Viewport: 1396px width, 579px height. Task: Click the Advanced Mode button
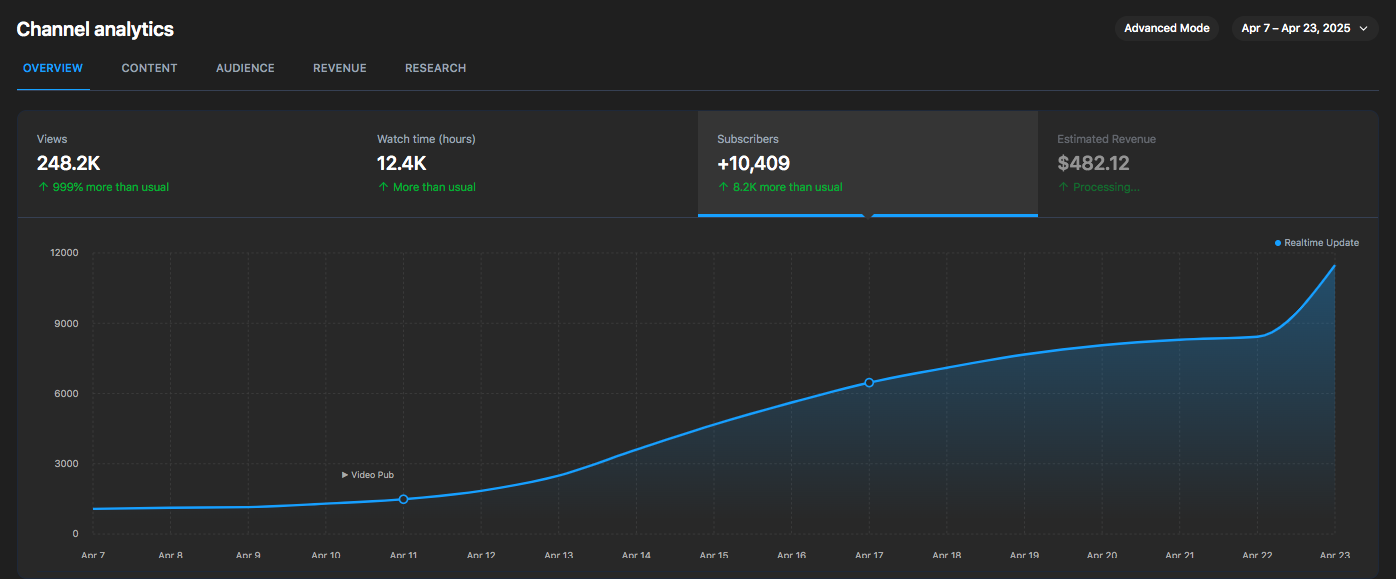coord(1166,28)
